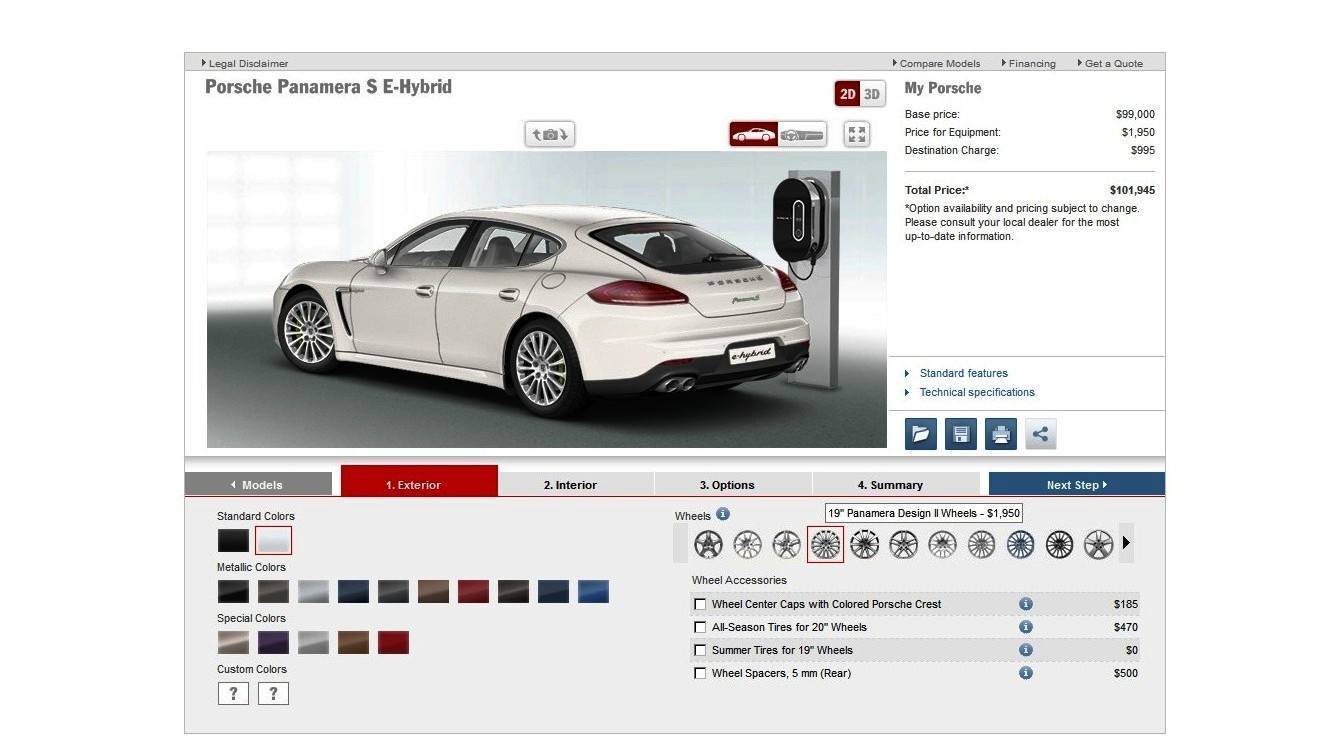Viewport: 1326px width, 742px height.
Task: Click the Total Price value $101,945
Action: pyautogui.click(x=1132, y=190)
